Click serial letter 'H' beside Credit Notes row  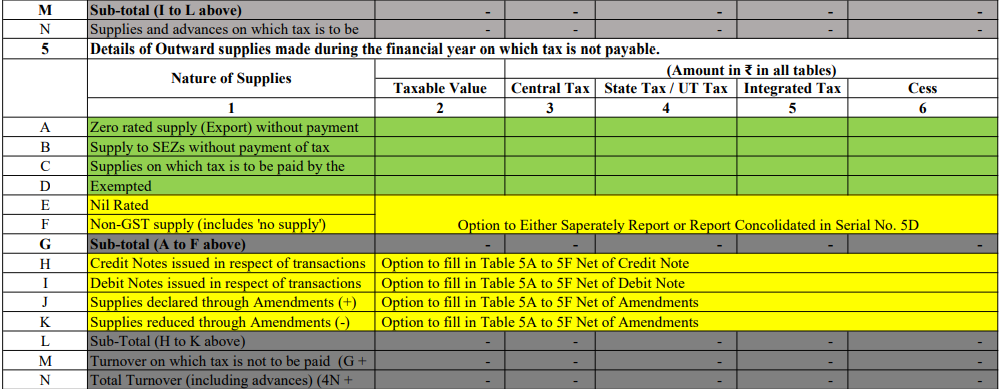(44, 264)
